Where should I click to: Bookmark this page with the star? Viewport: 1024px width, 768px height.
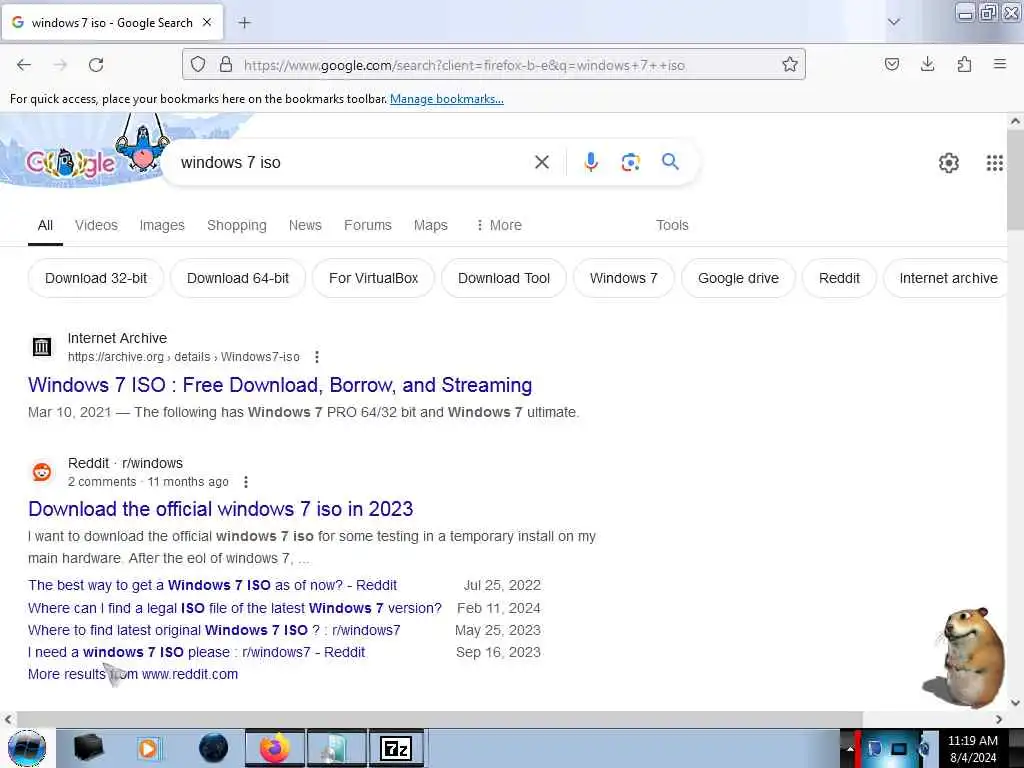pyautogui.click(x=790, y=64)
